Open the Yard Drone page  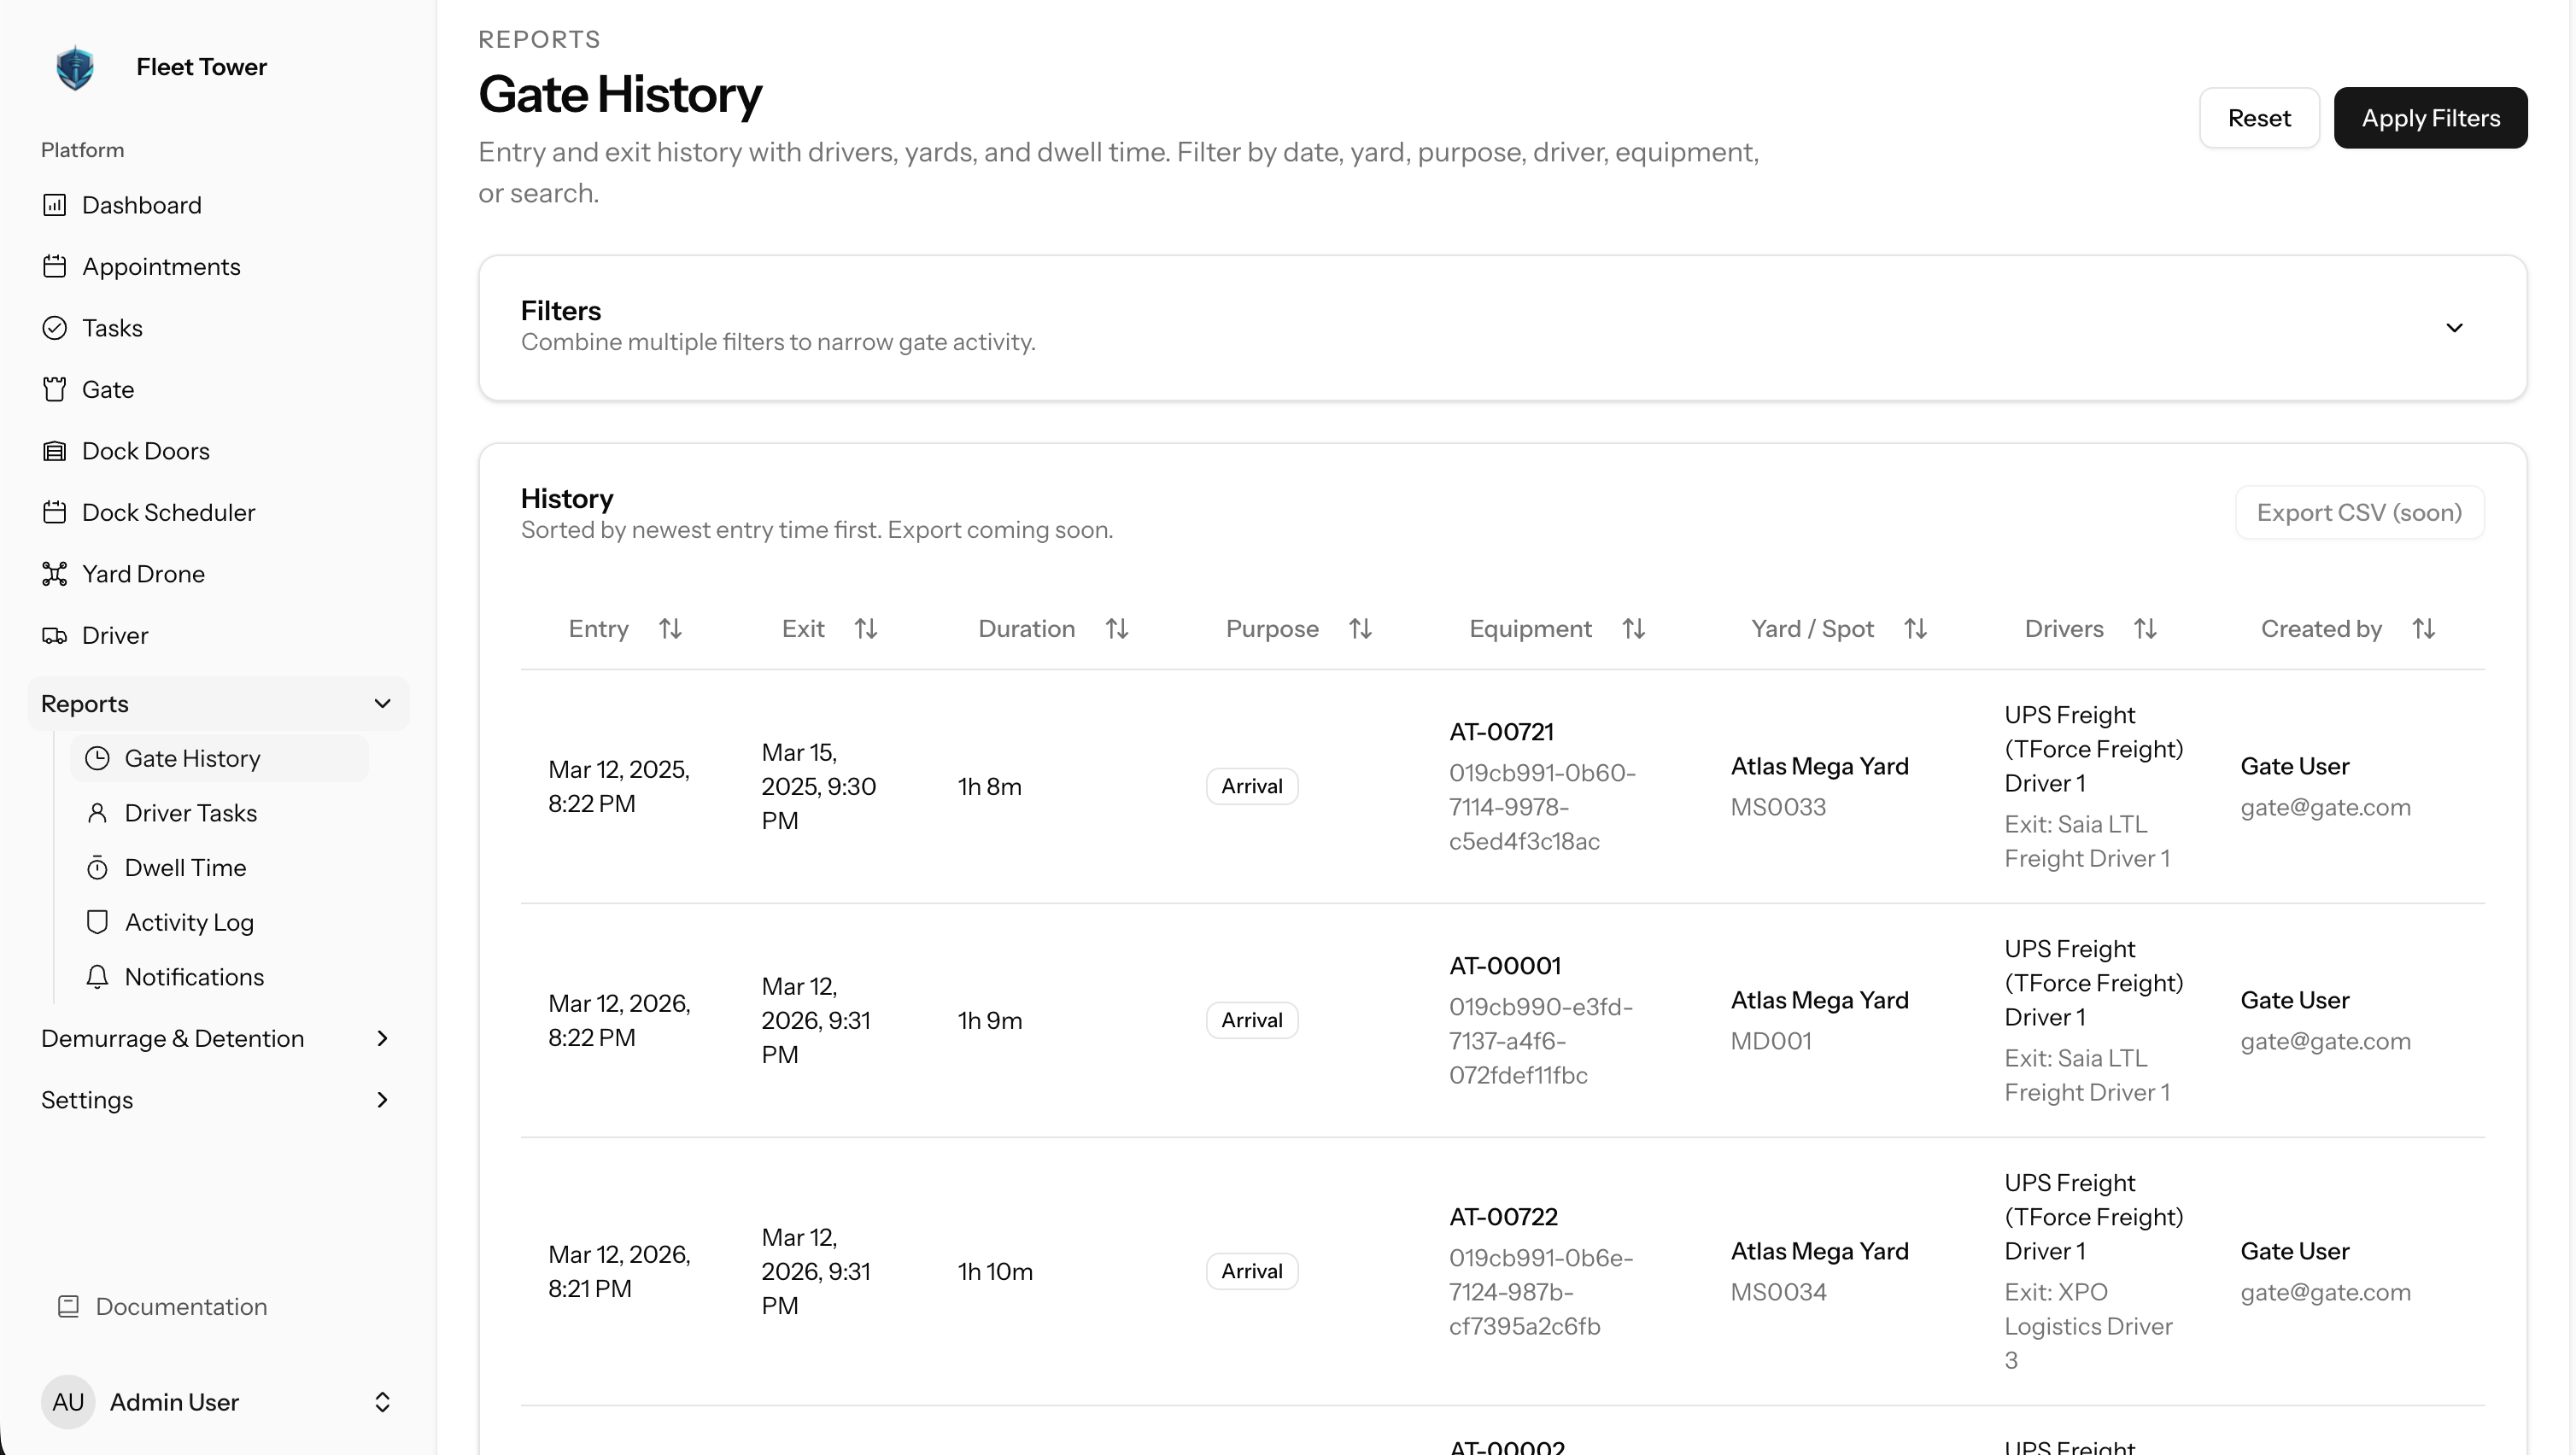point(143,574)
